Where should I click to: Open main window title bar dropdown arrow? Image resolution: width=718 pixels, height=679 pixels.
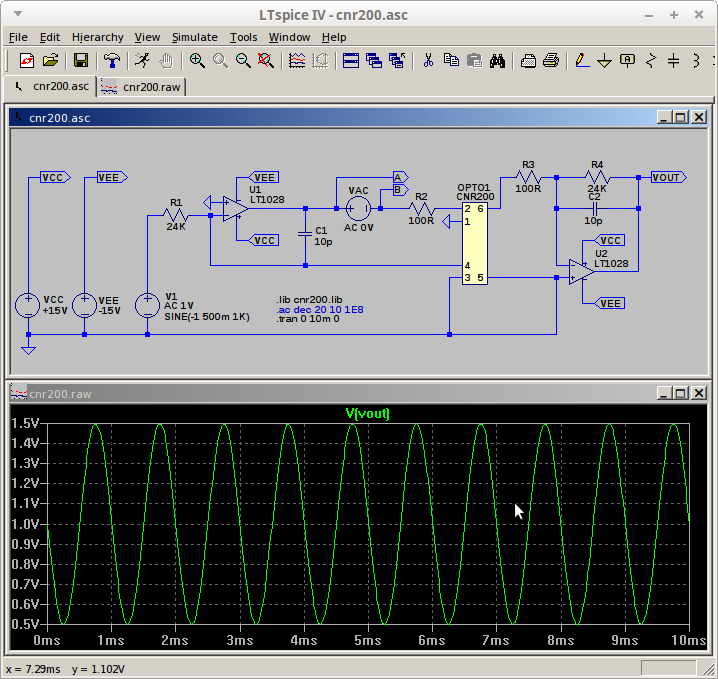pyautogui.click(x=18, y=14)
